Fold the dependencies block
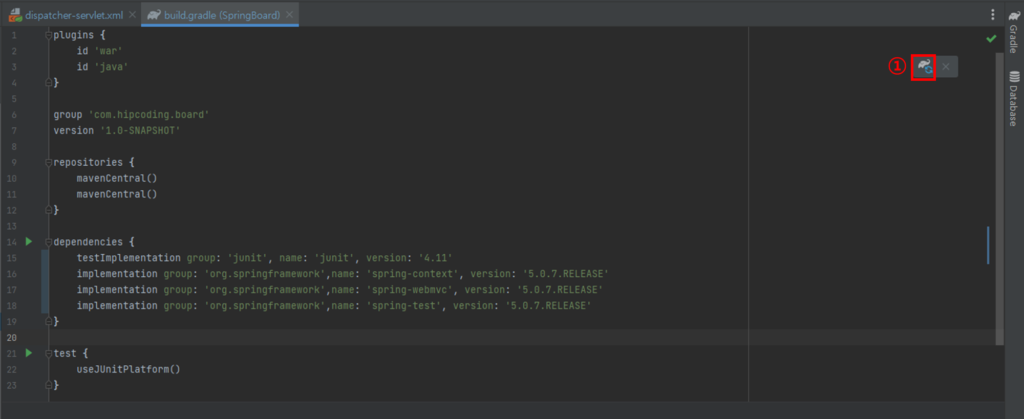Image resolution: width=1024 pixels, height=419 pixels. click(48, 242)
